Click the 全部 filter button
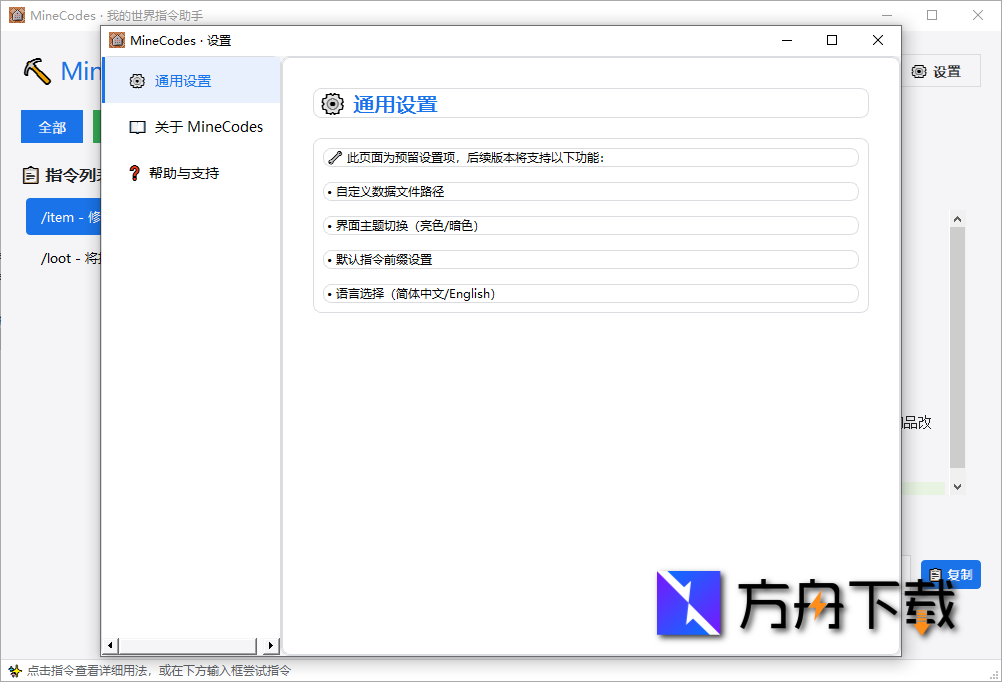 [51, 127]
